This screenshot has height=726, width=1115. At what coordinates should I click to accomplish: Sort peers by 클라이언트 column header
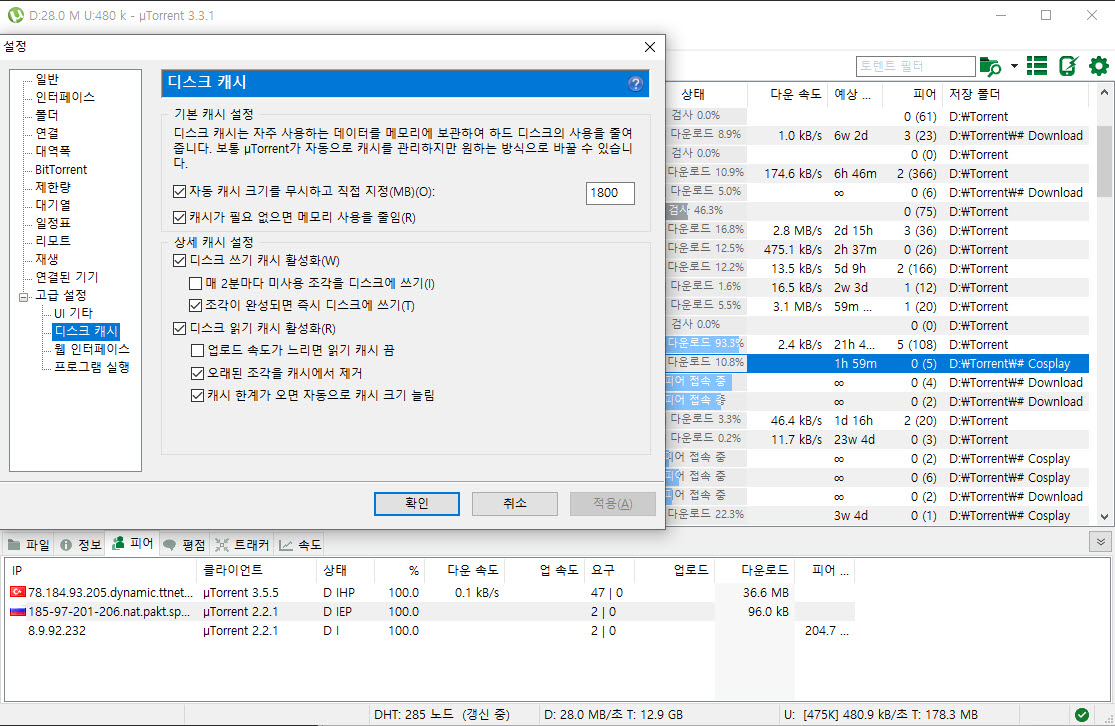point(256,570)
